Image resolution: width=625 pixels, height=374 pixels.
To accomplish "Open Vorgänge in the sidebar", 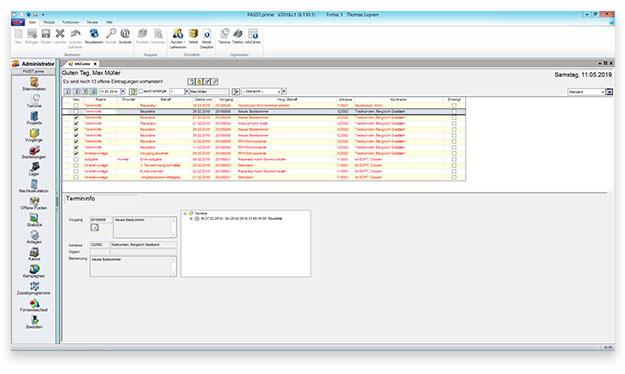I will pos(34,136).
